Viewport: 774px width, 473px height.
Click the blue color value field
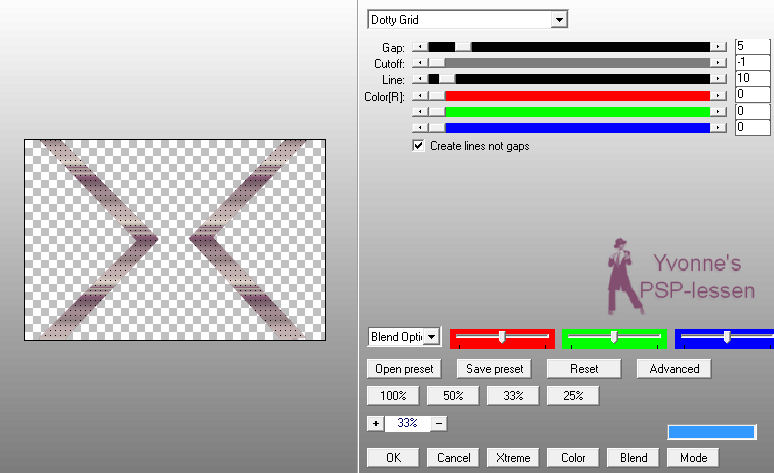(x=752, y=127)
